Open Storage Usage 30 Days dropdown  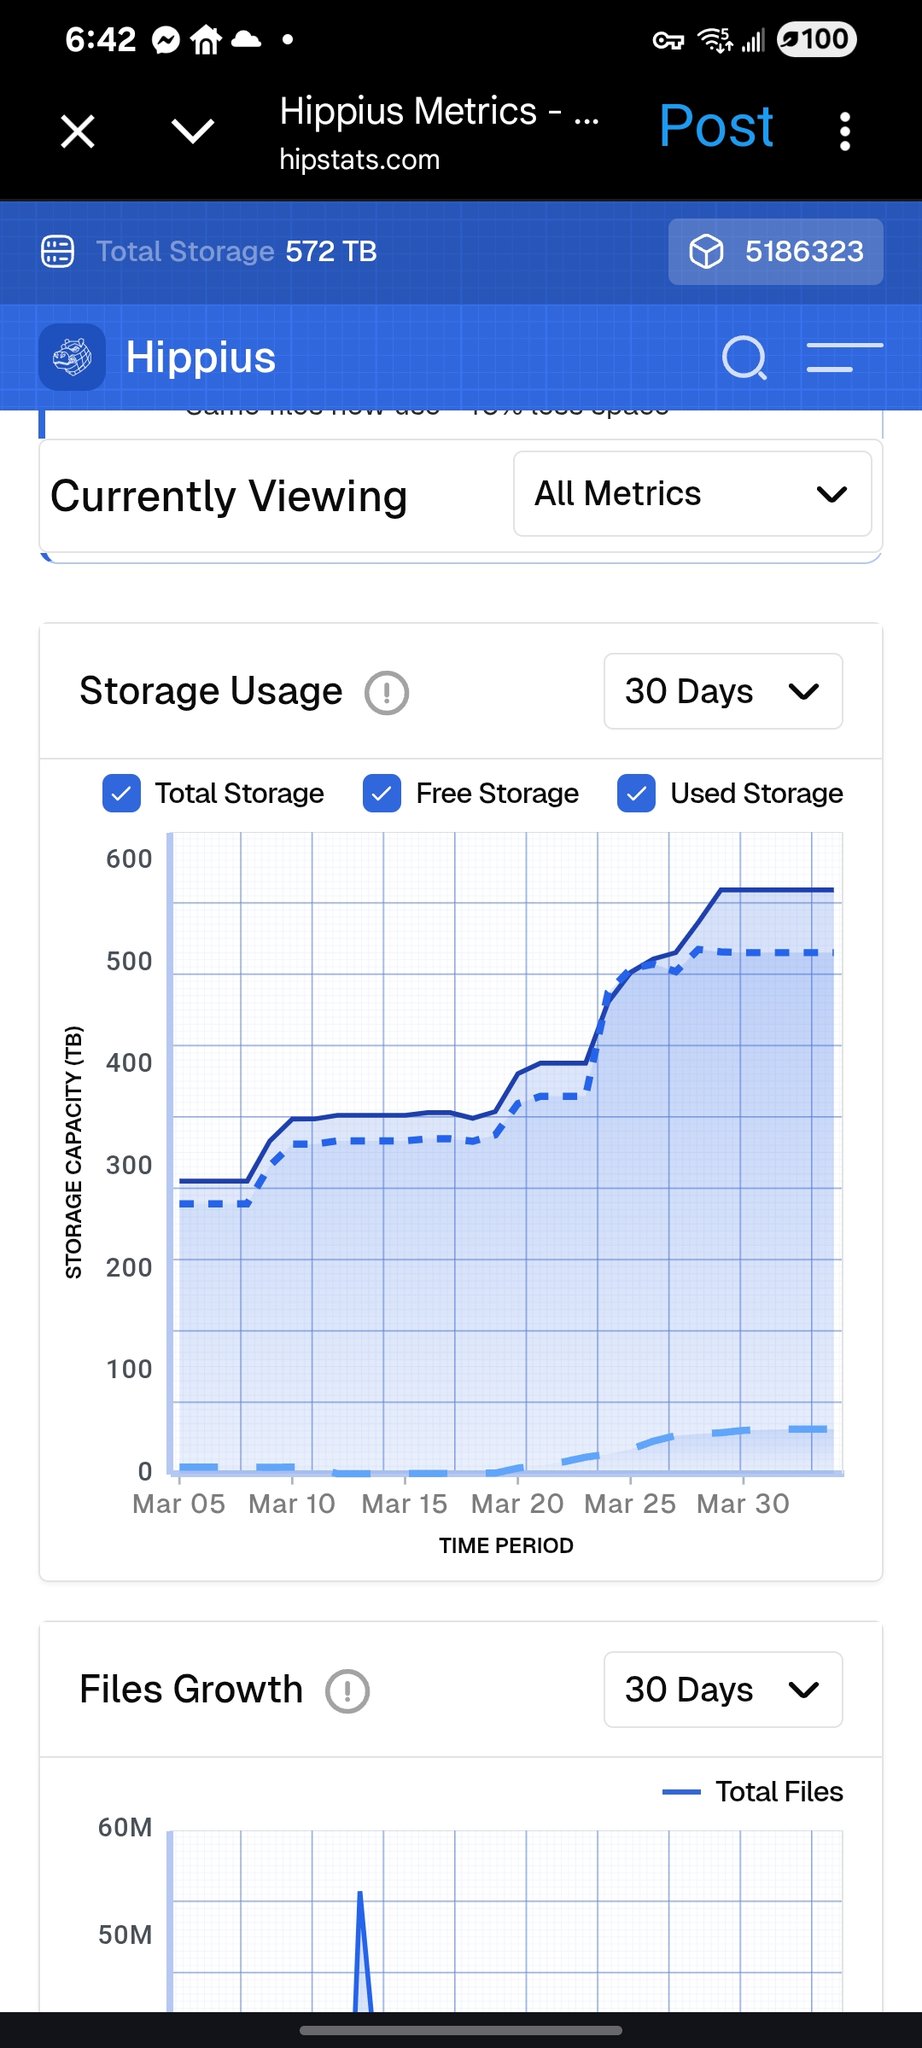[x=722, y=692]
